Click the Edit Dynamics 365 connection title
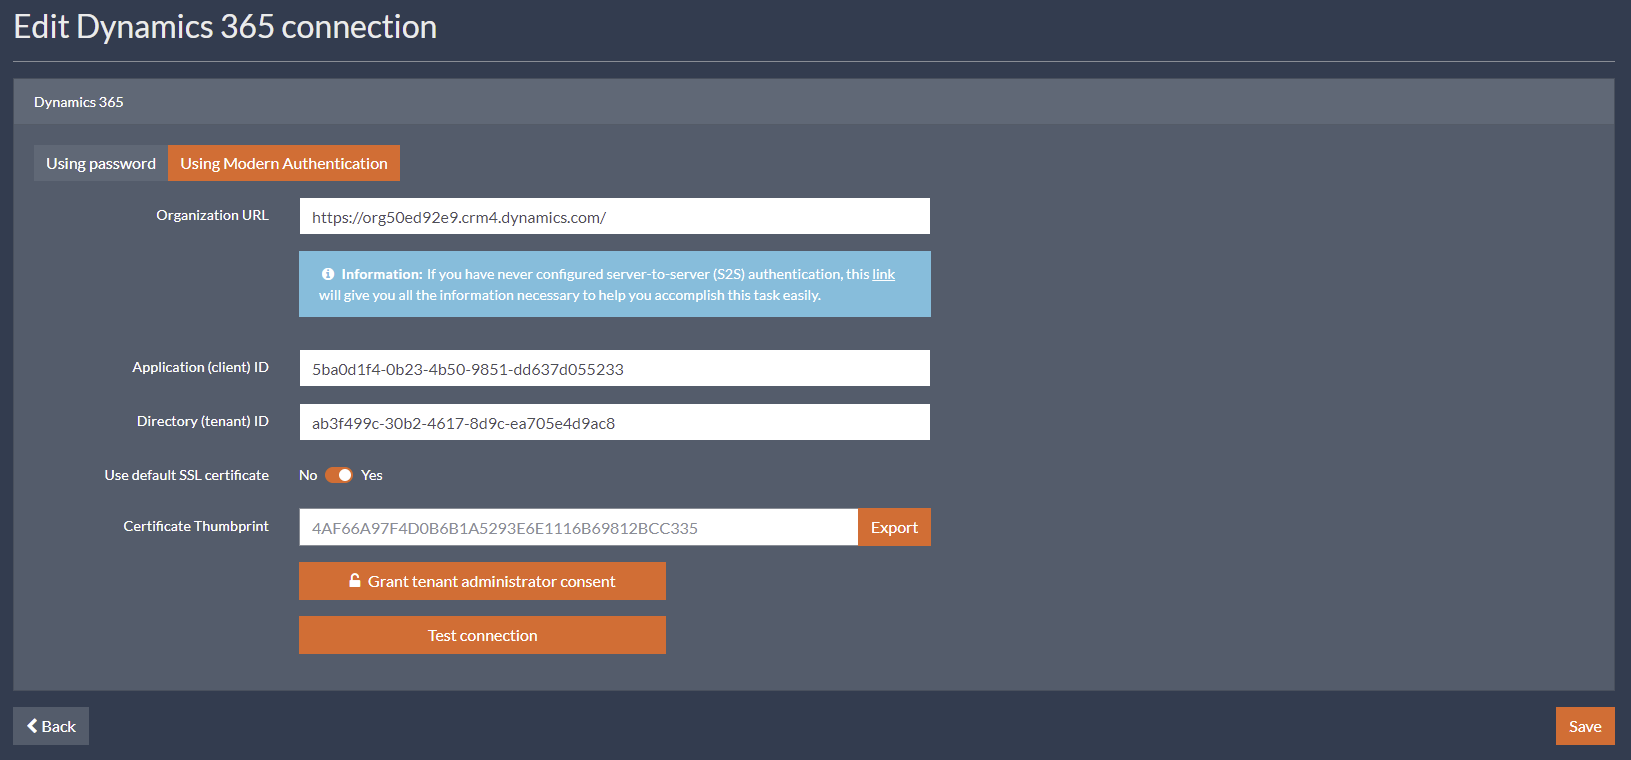This screenshot has height=760, width=1631. tap(225, 27)
